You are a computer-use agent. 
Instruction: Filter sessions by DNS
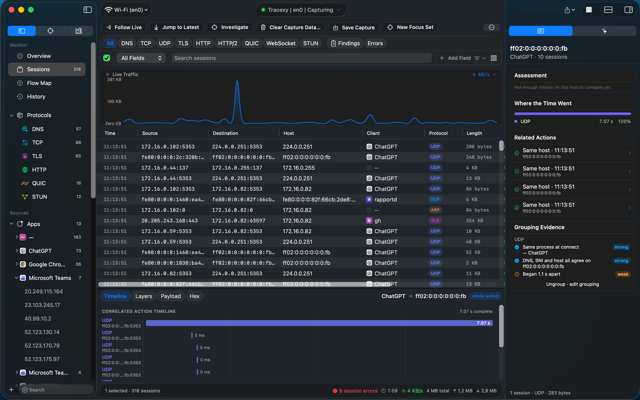point(127,43)
